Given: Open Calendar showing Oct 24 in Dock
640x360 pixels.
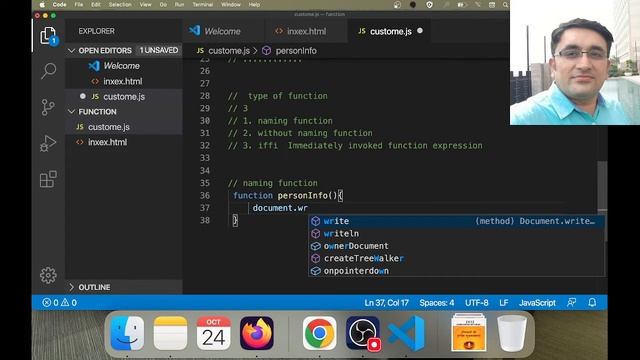Looking at the screenshot, I should pos(213,333).
